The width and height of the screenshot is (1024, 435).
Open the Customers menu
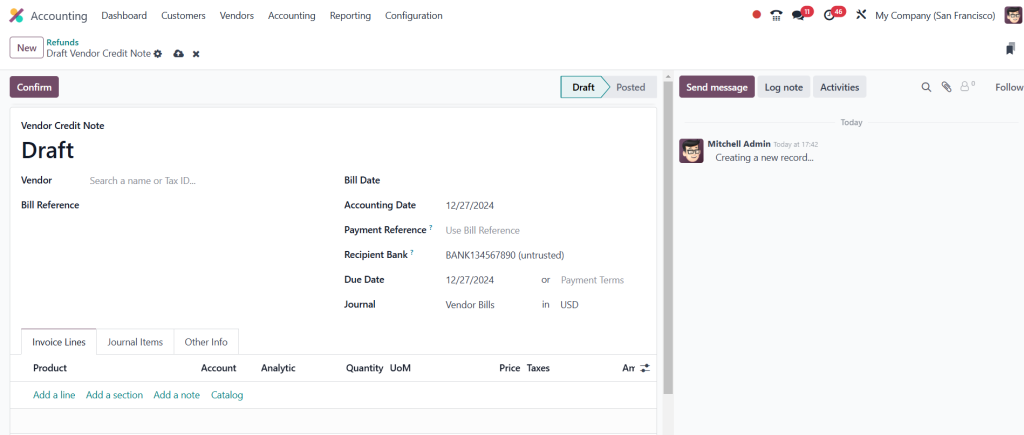(x=184, y=15)
